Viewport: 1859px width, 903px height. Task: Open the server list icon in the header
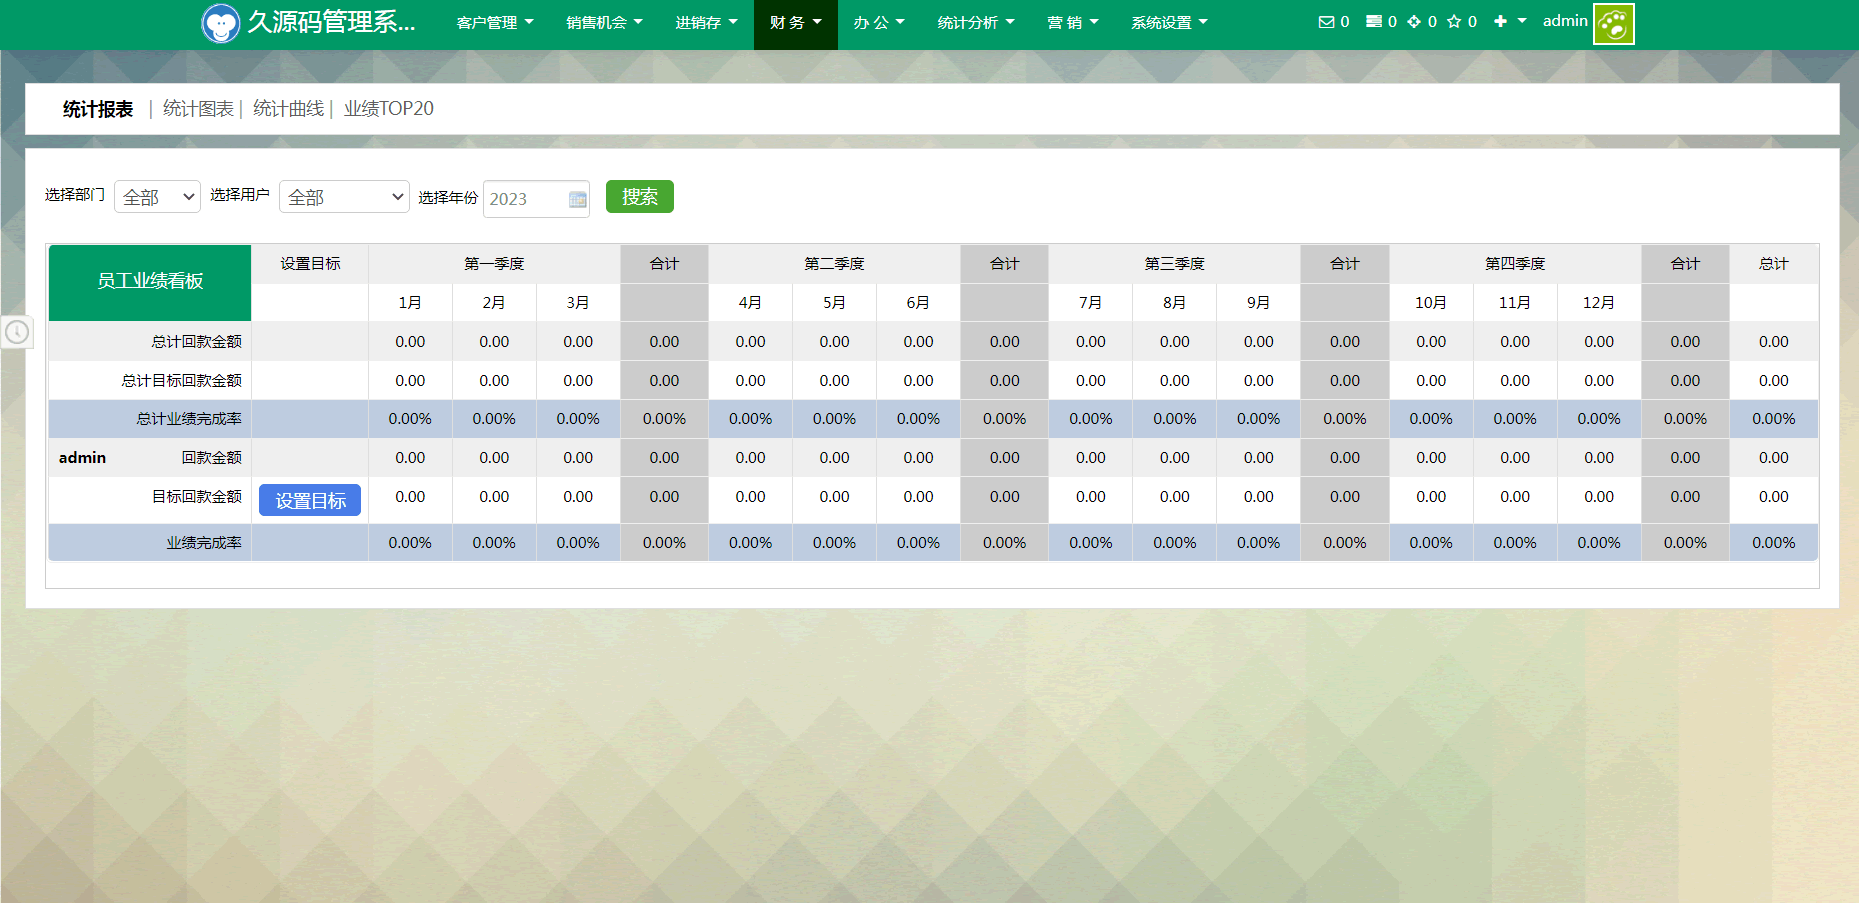point(1374,22)
